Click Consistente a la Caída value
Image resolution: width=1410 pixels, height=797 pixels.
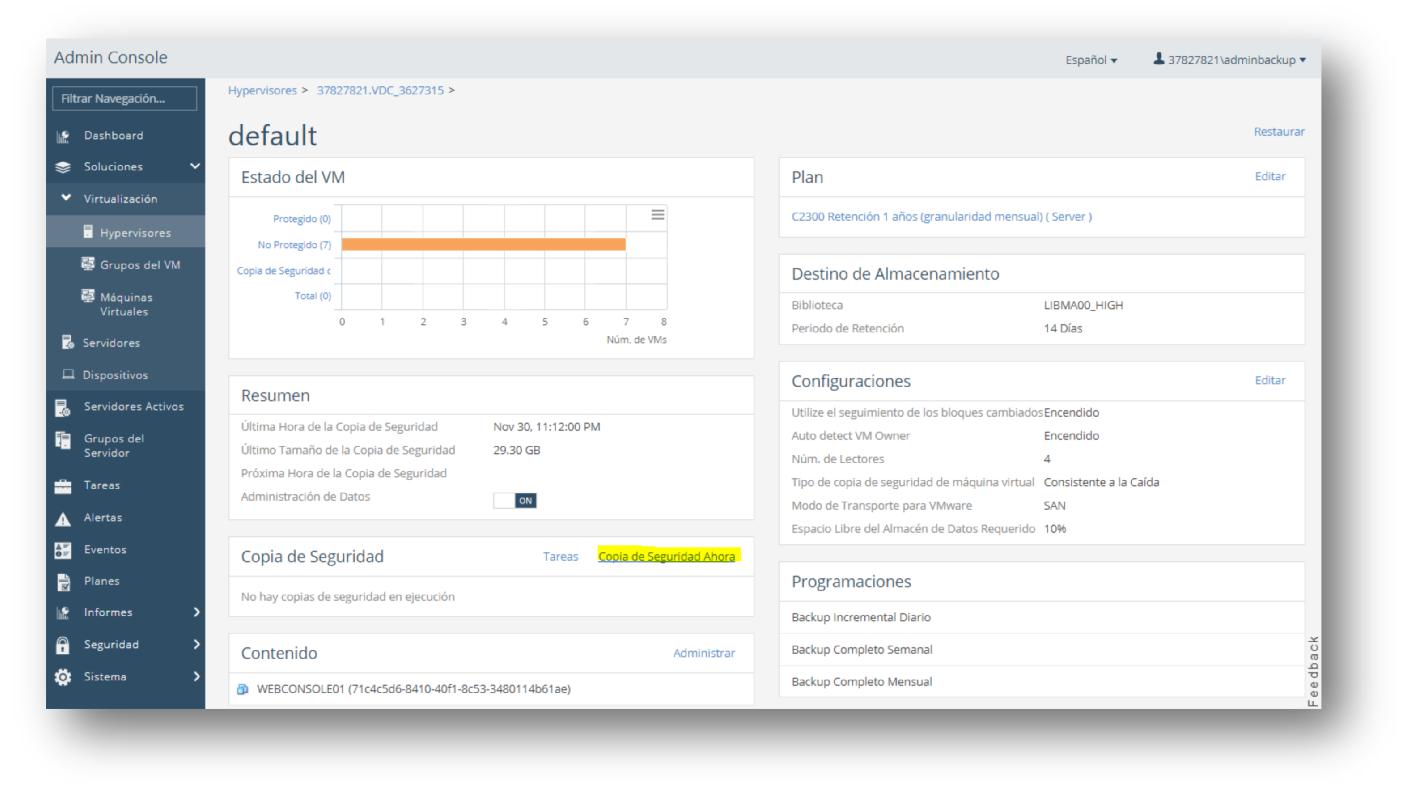click(x=1102, y=482)
